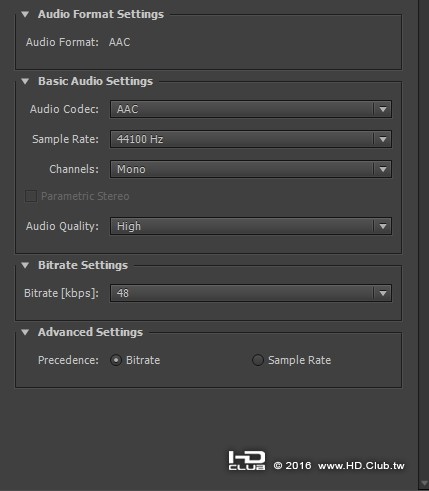Click the Basic Audio Settings heading

tap(95, 81)
